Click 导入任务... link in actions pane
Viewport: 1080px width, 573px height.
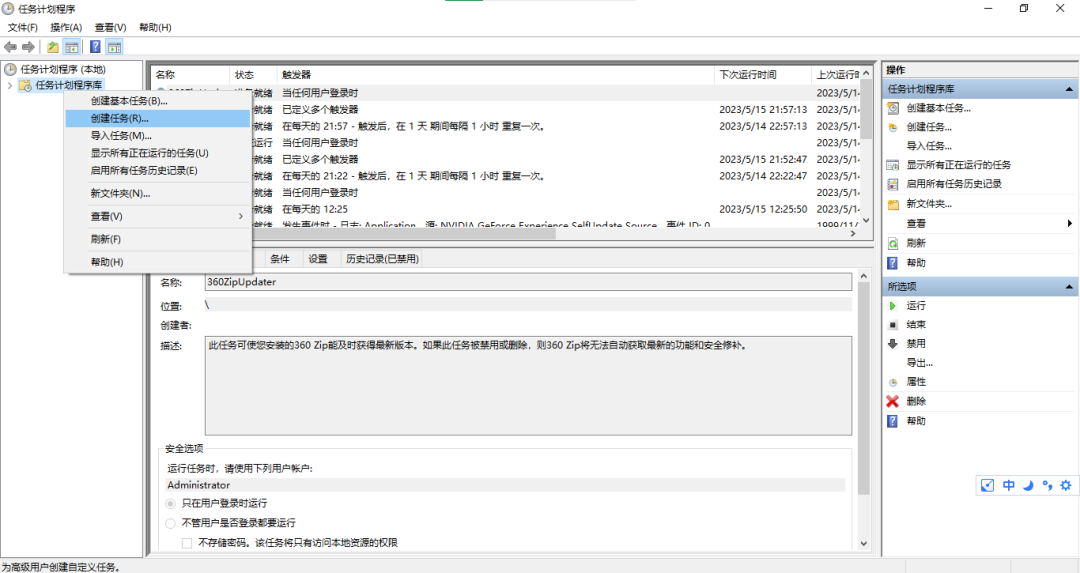[929, 146]
